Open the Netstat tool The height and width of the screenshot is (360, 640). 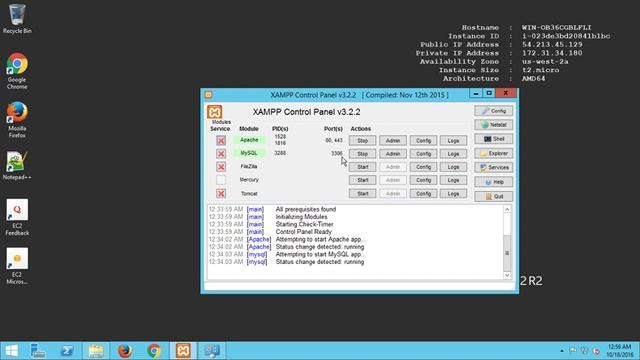pyautogui.click(x=493, y=125)
